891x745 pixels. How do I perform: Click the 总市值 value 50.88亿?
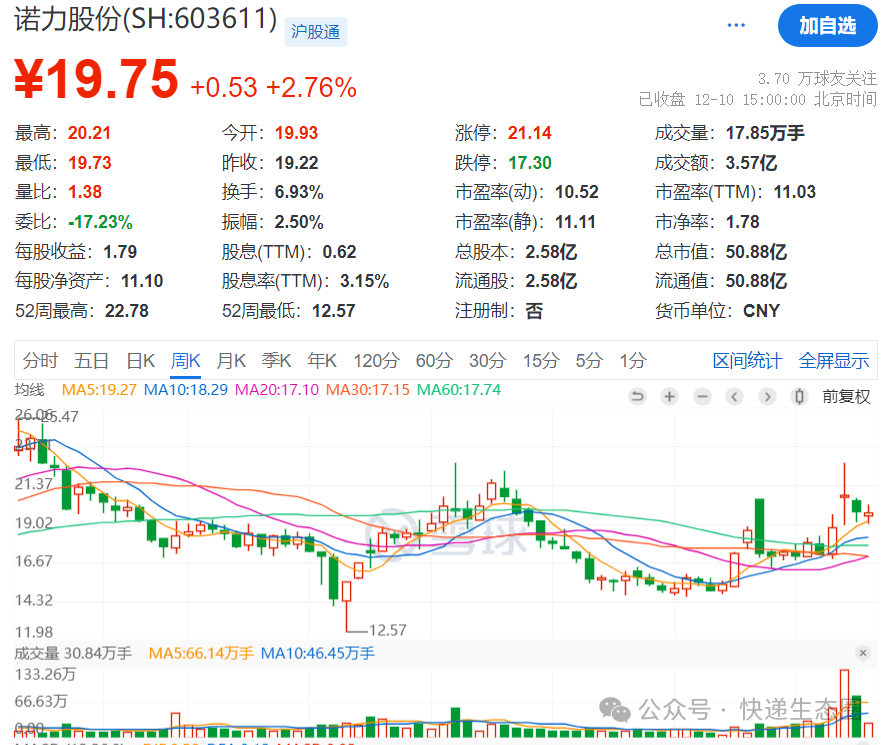pos(756,252)
